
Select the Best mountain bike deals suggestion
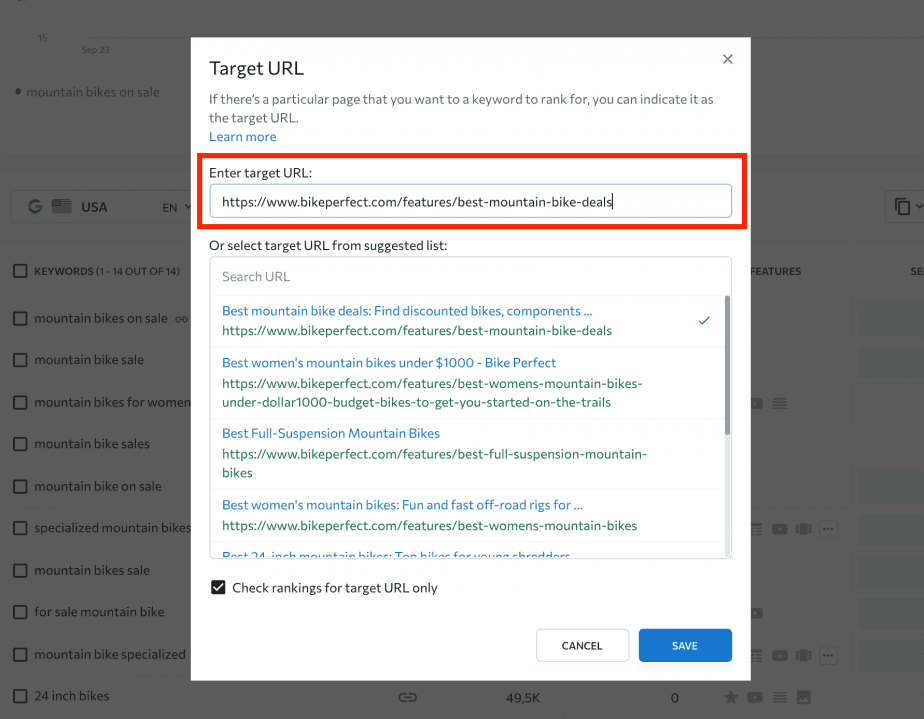point(467,321)
